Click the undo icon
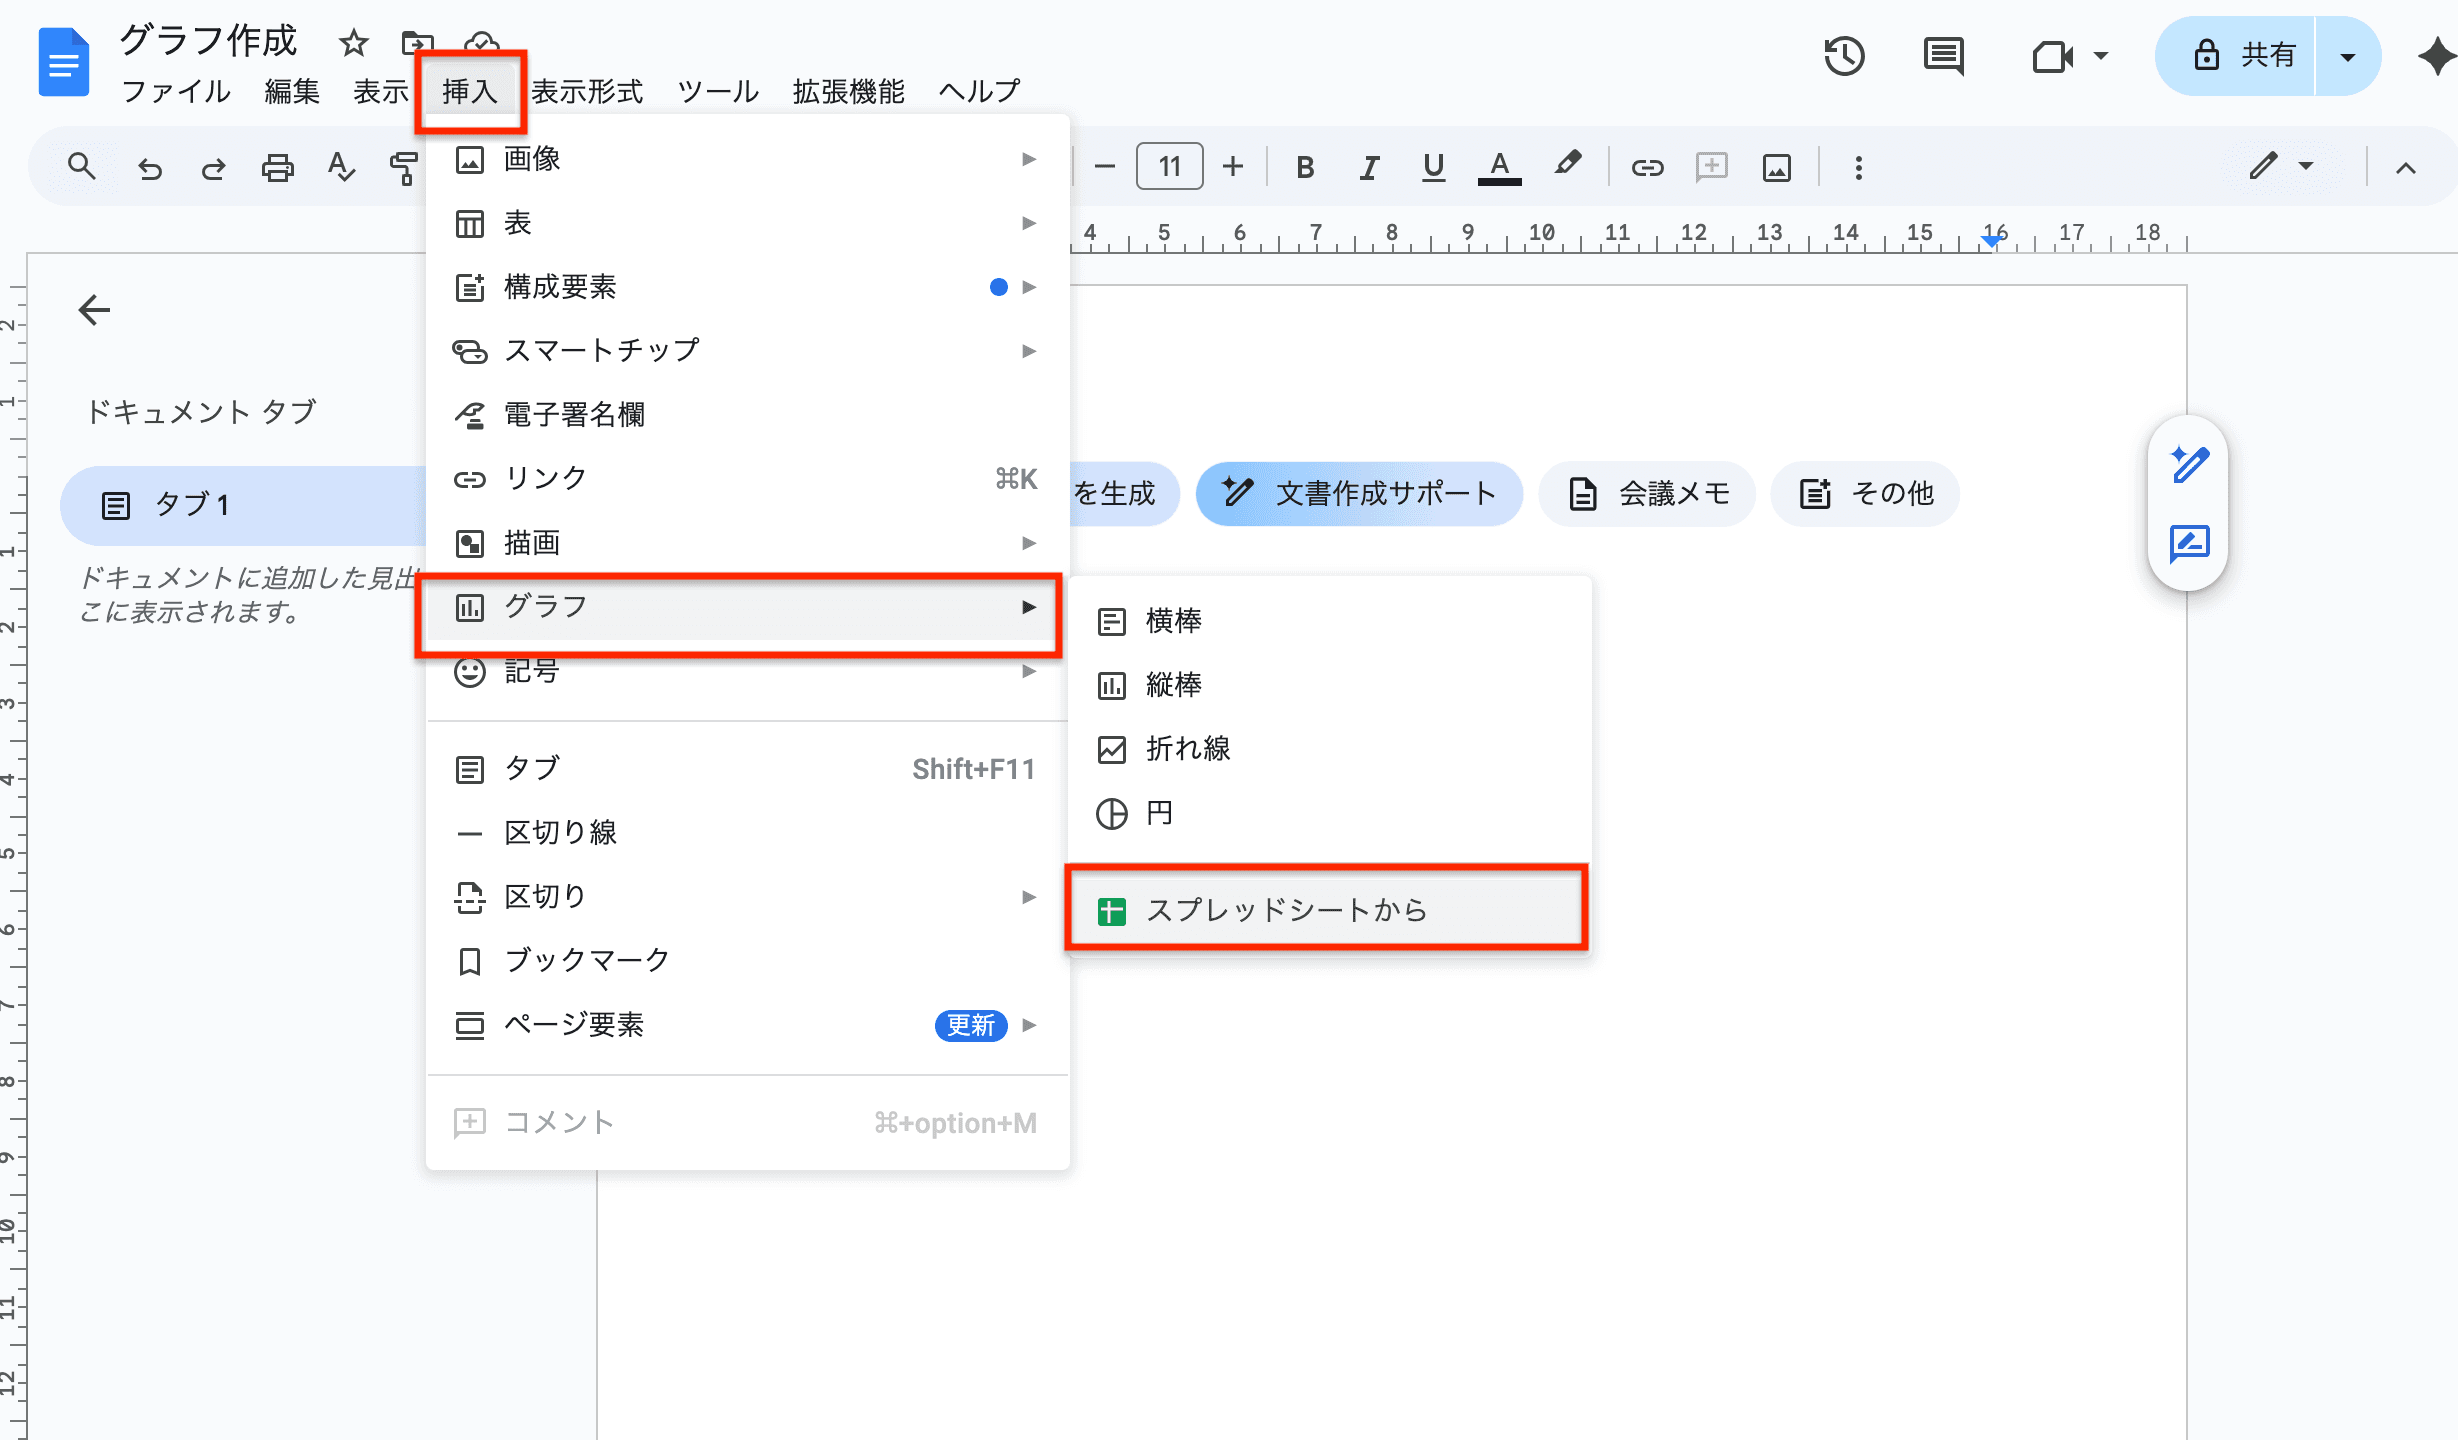This screenshot has height=1440, width=2458. pos(149,166)
